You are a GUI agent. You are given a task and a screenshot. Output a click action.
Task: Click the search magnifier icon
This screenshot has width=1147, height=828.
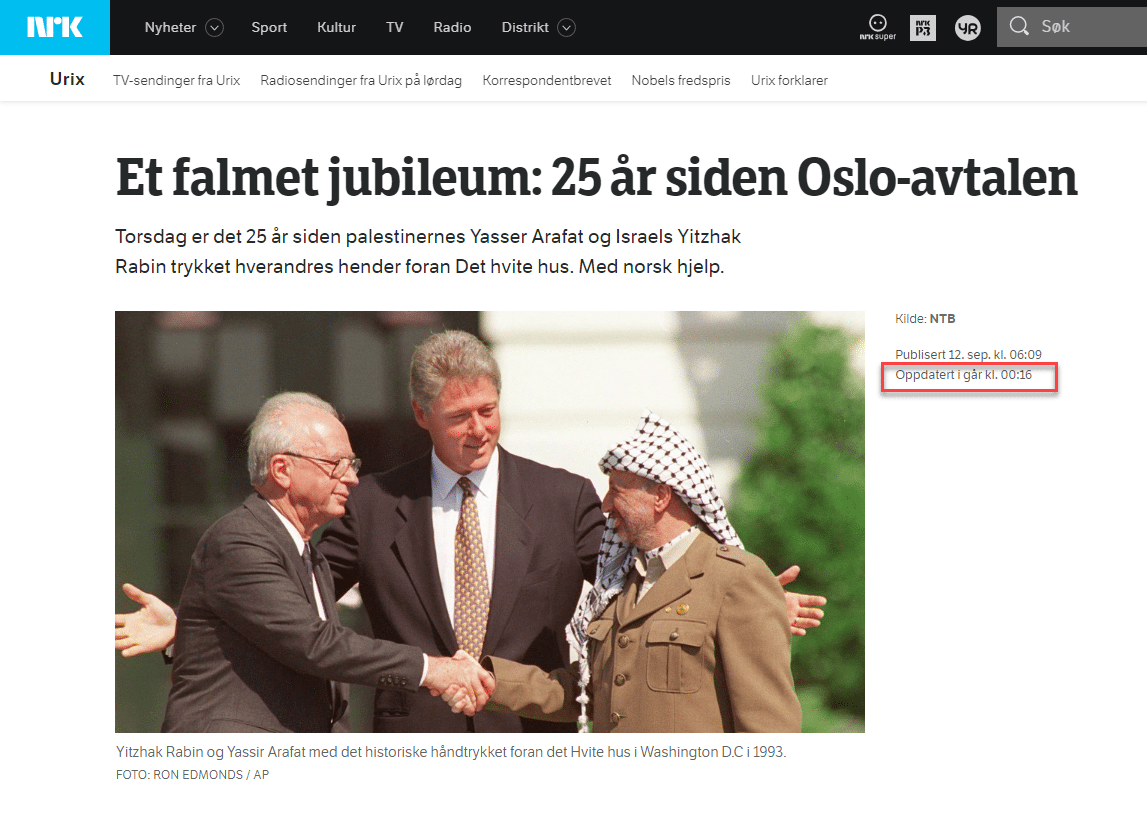click(1019, 26)
